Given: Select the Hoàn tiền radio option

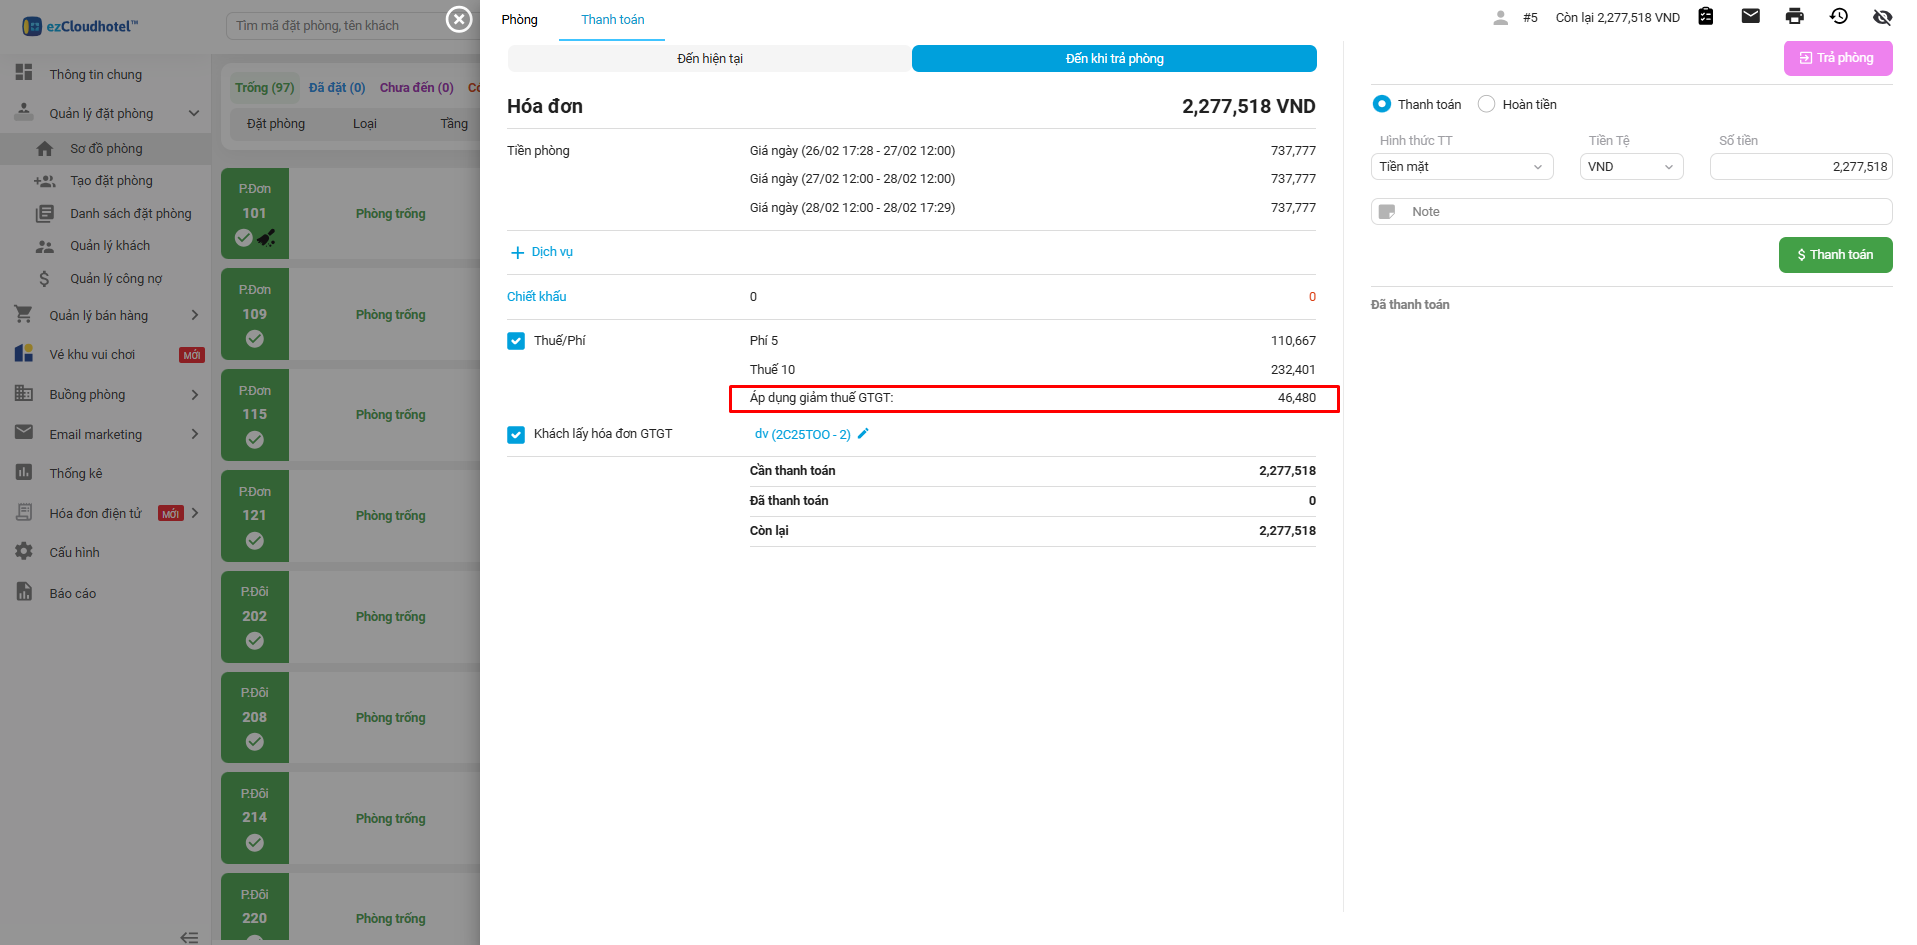Looking at the screenshot, I should point(1487,104).
